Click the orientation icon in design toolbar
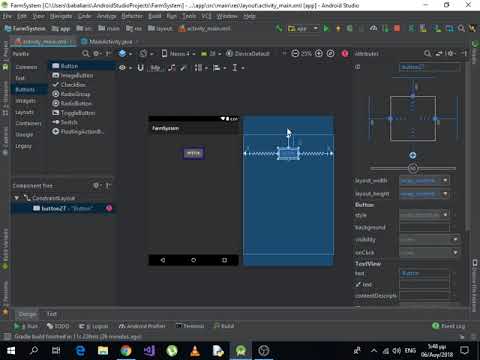The width and height of the screenshot is (480, 360). tap(143, 54)
